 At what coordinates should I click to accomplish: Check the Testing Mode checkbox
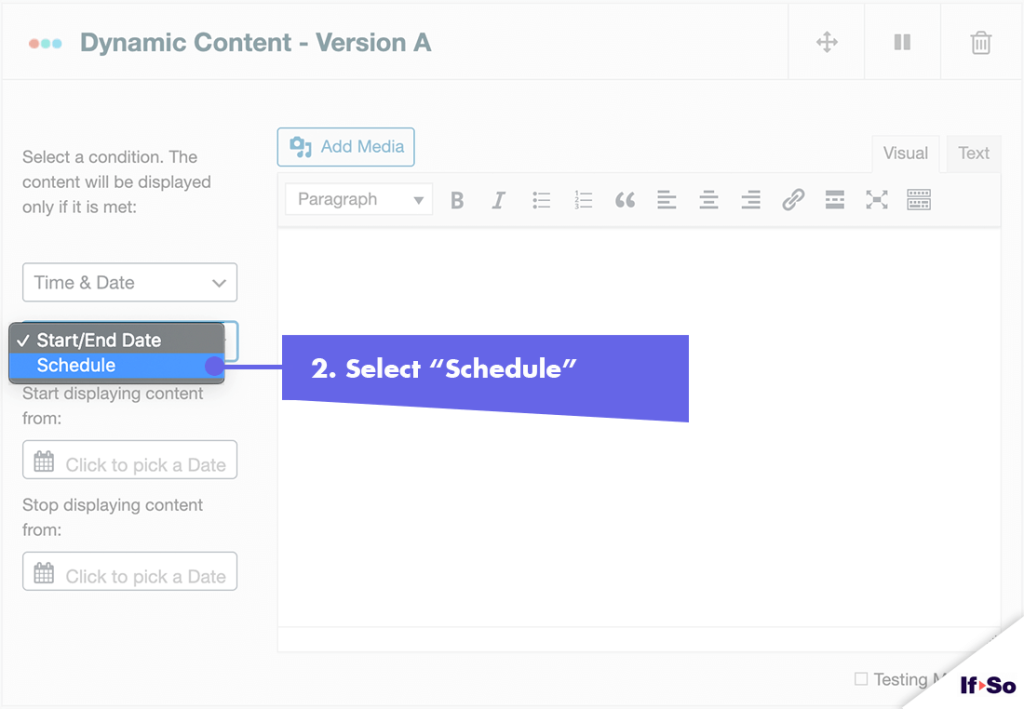(861, 679)
